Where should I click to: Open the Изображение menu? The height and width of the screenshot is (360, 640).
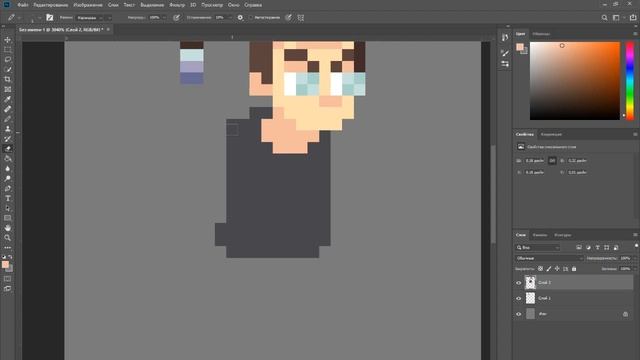pos(88,5)
